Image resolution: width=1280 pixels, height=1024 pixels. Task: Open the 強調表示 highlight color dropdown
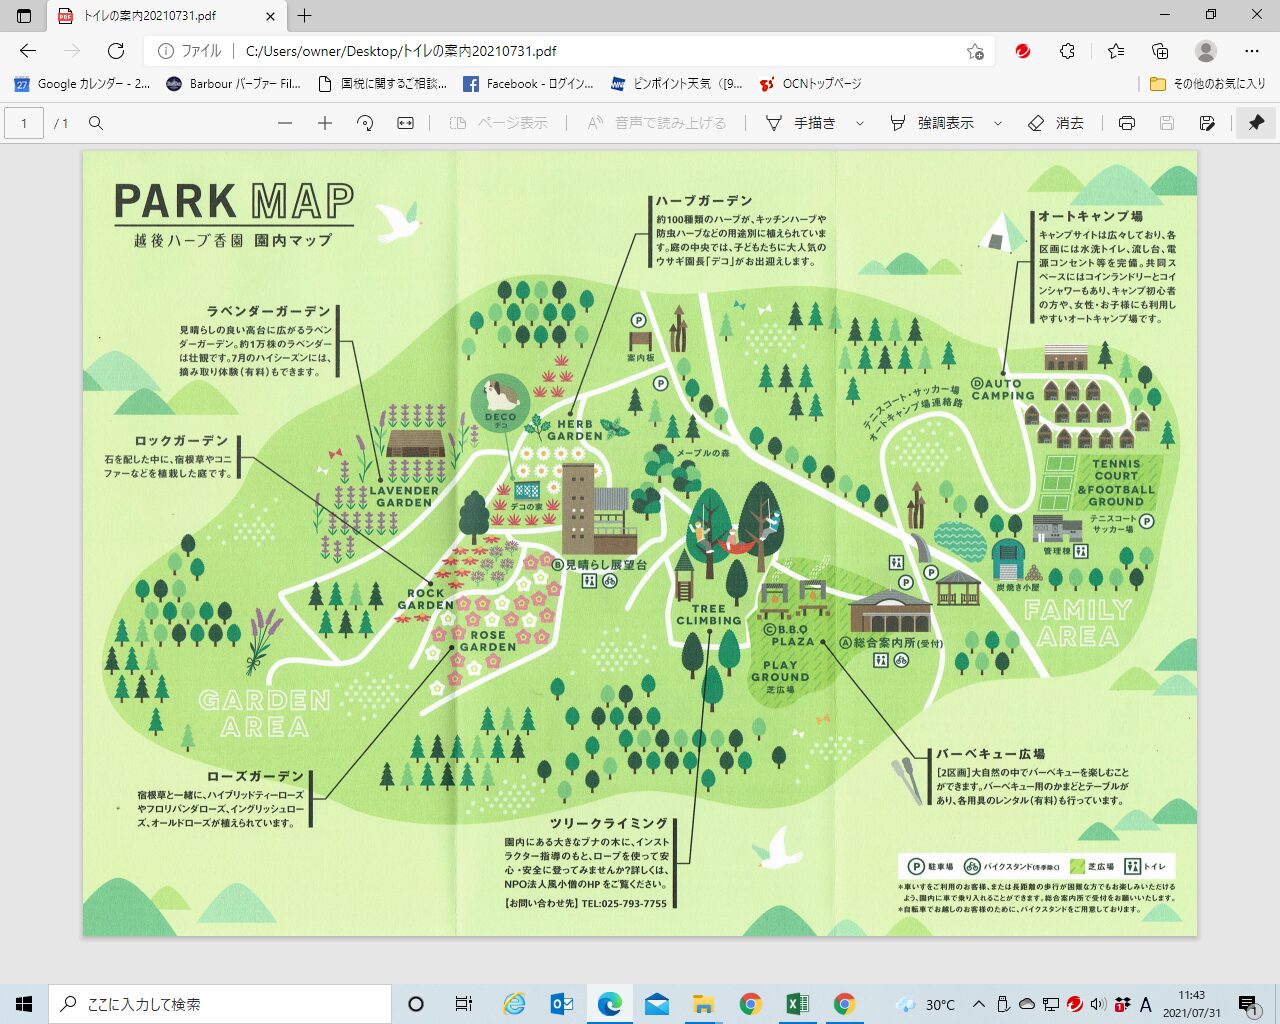point(997,123)
